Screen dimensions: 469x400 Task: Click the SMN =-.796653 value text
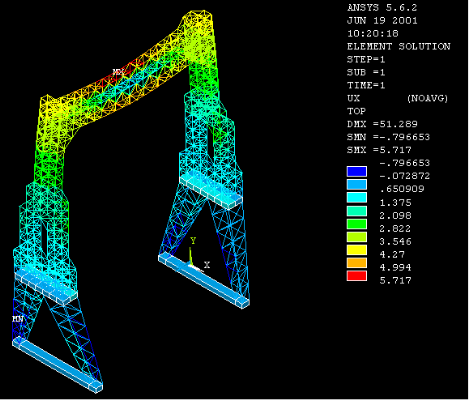coord(389,137)
